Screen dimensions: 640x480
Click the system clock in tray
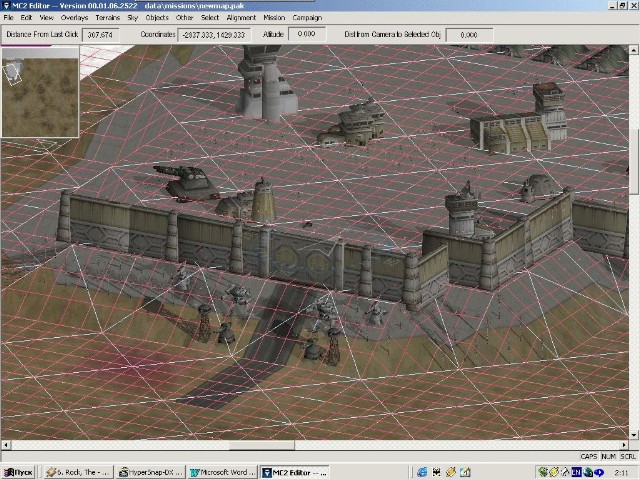621,473
